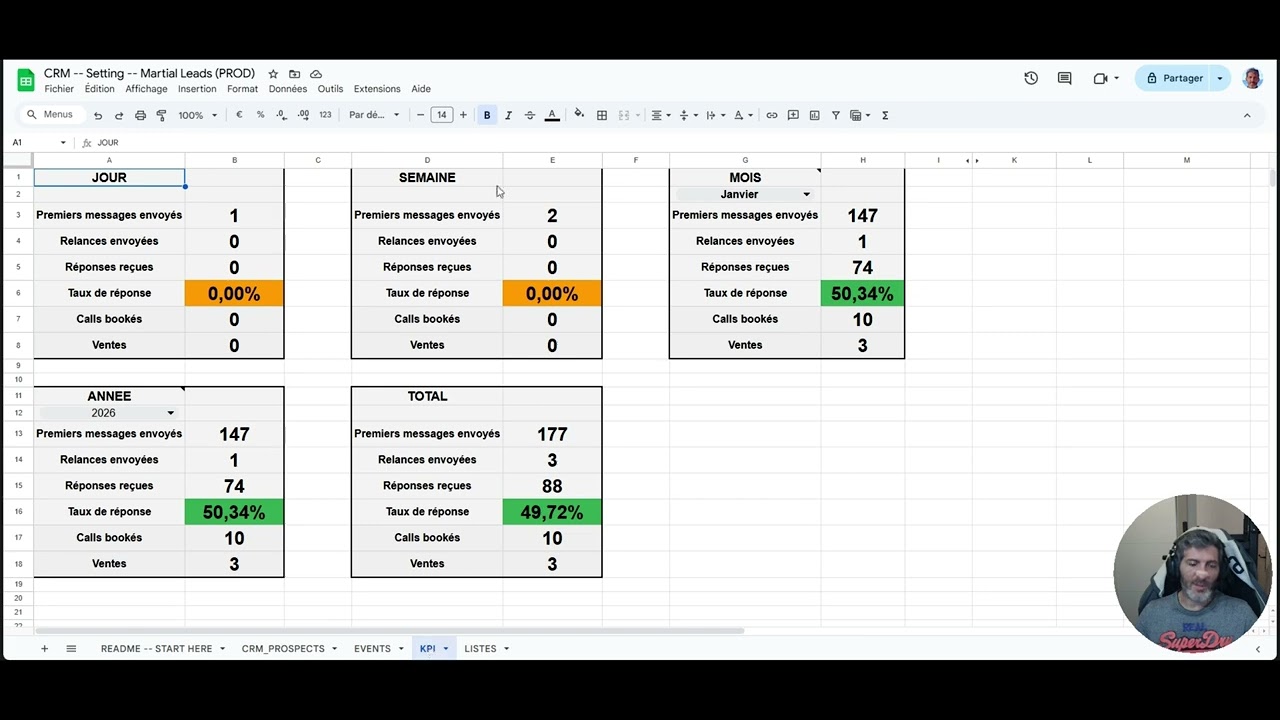Create a filter
1280x720 pixels.
coord(836,115)
